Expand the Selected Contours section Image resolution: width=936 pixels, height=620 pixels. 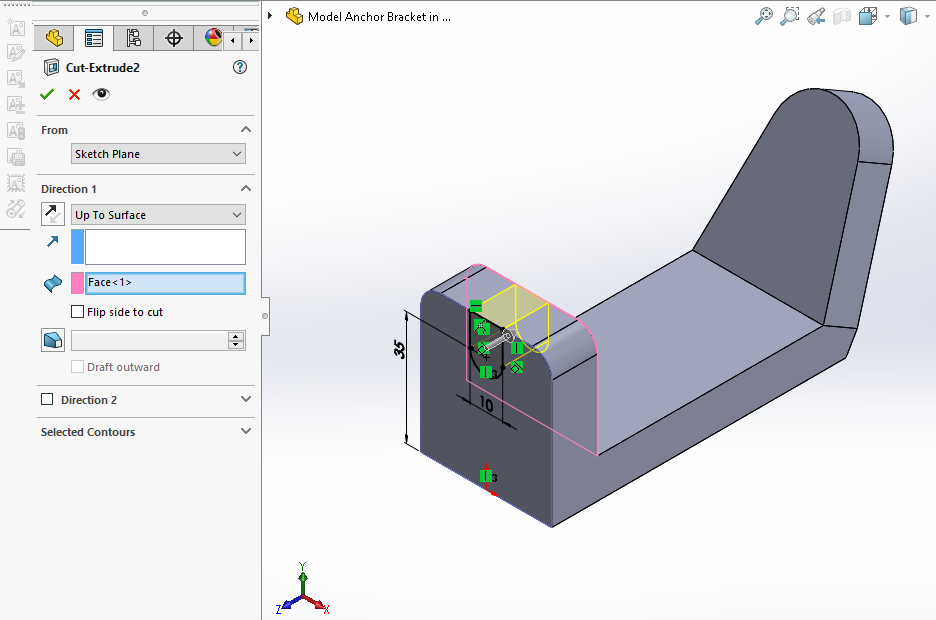click(246, 432)
